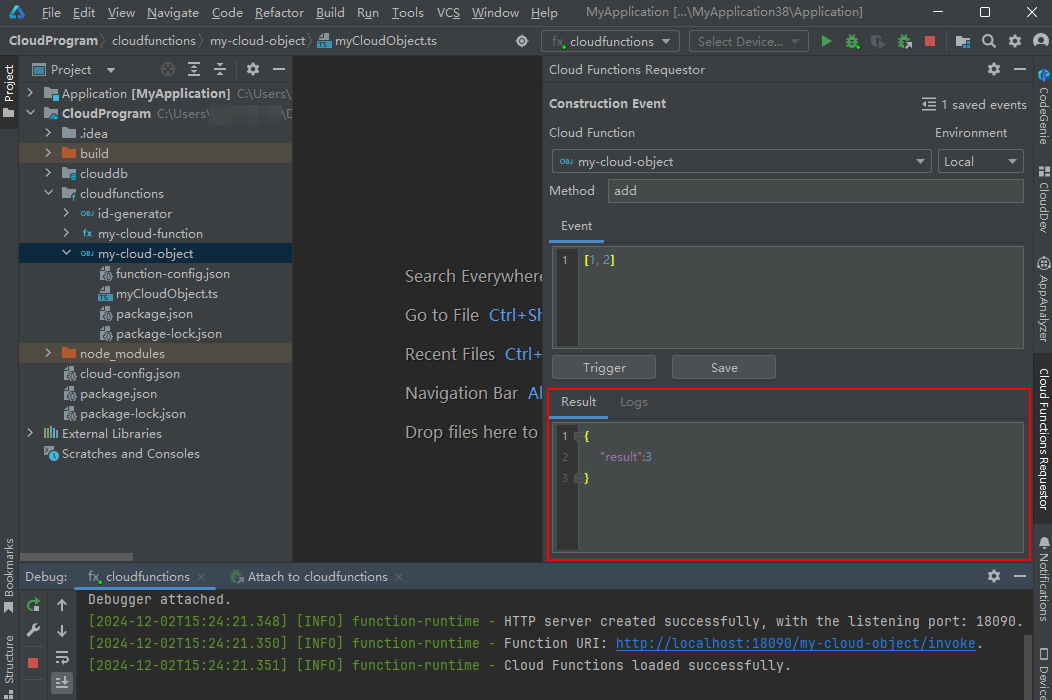Stop the running process in top toolbar
1052x700 pixels.
point(930,41)
